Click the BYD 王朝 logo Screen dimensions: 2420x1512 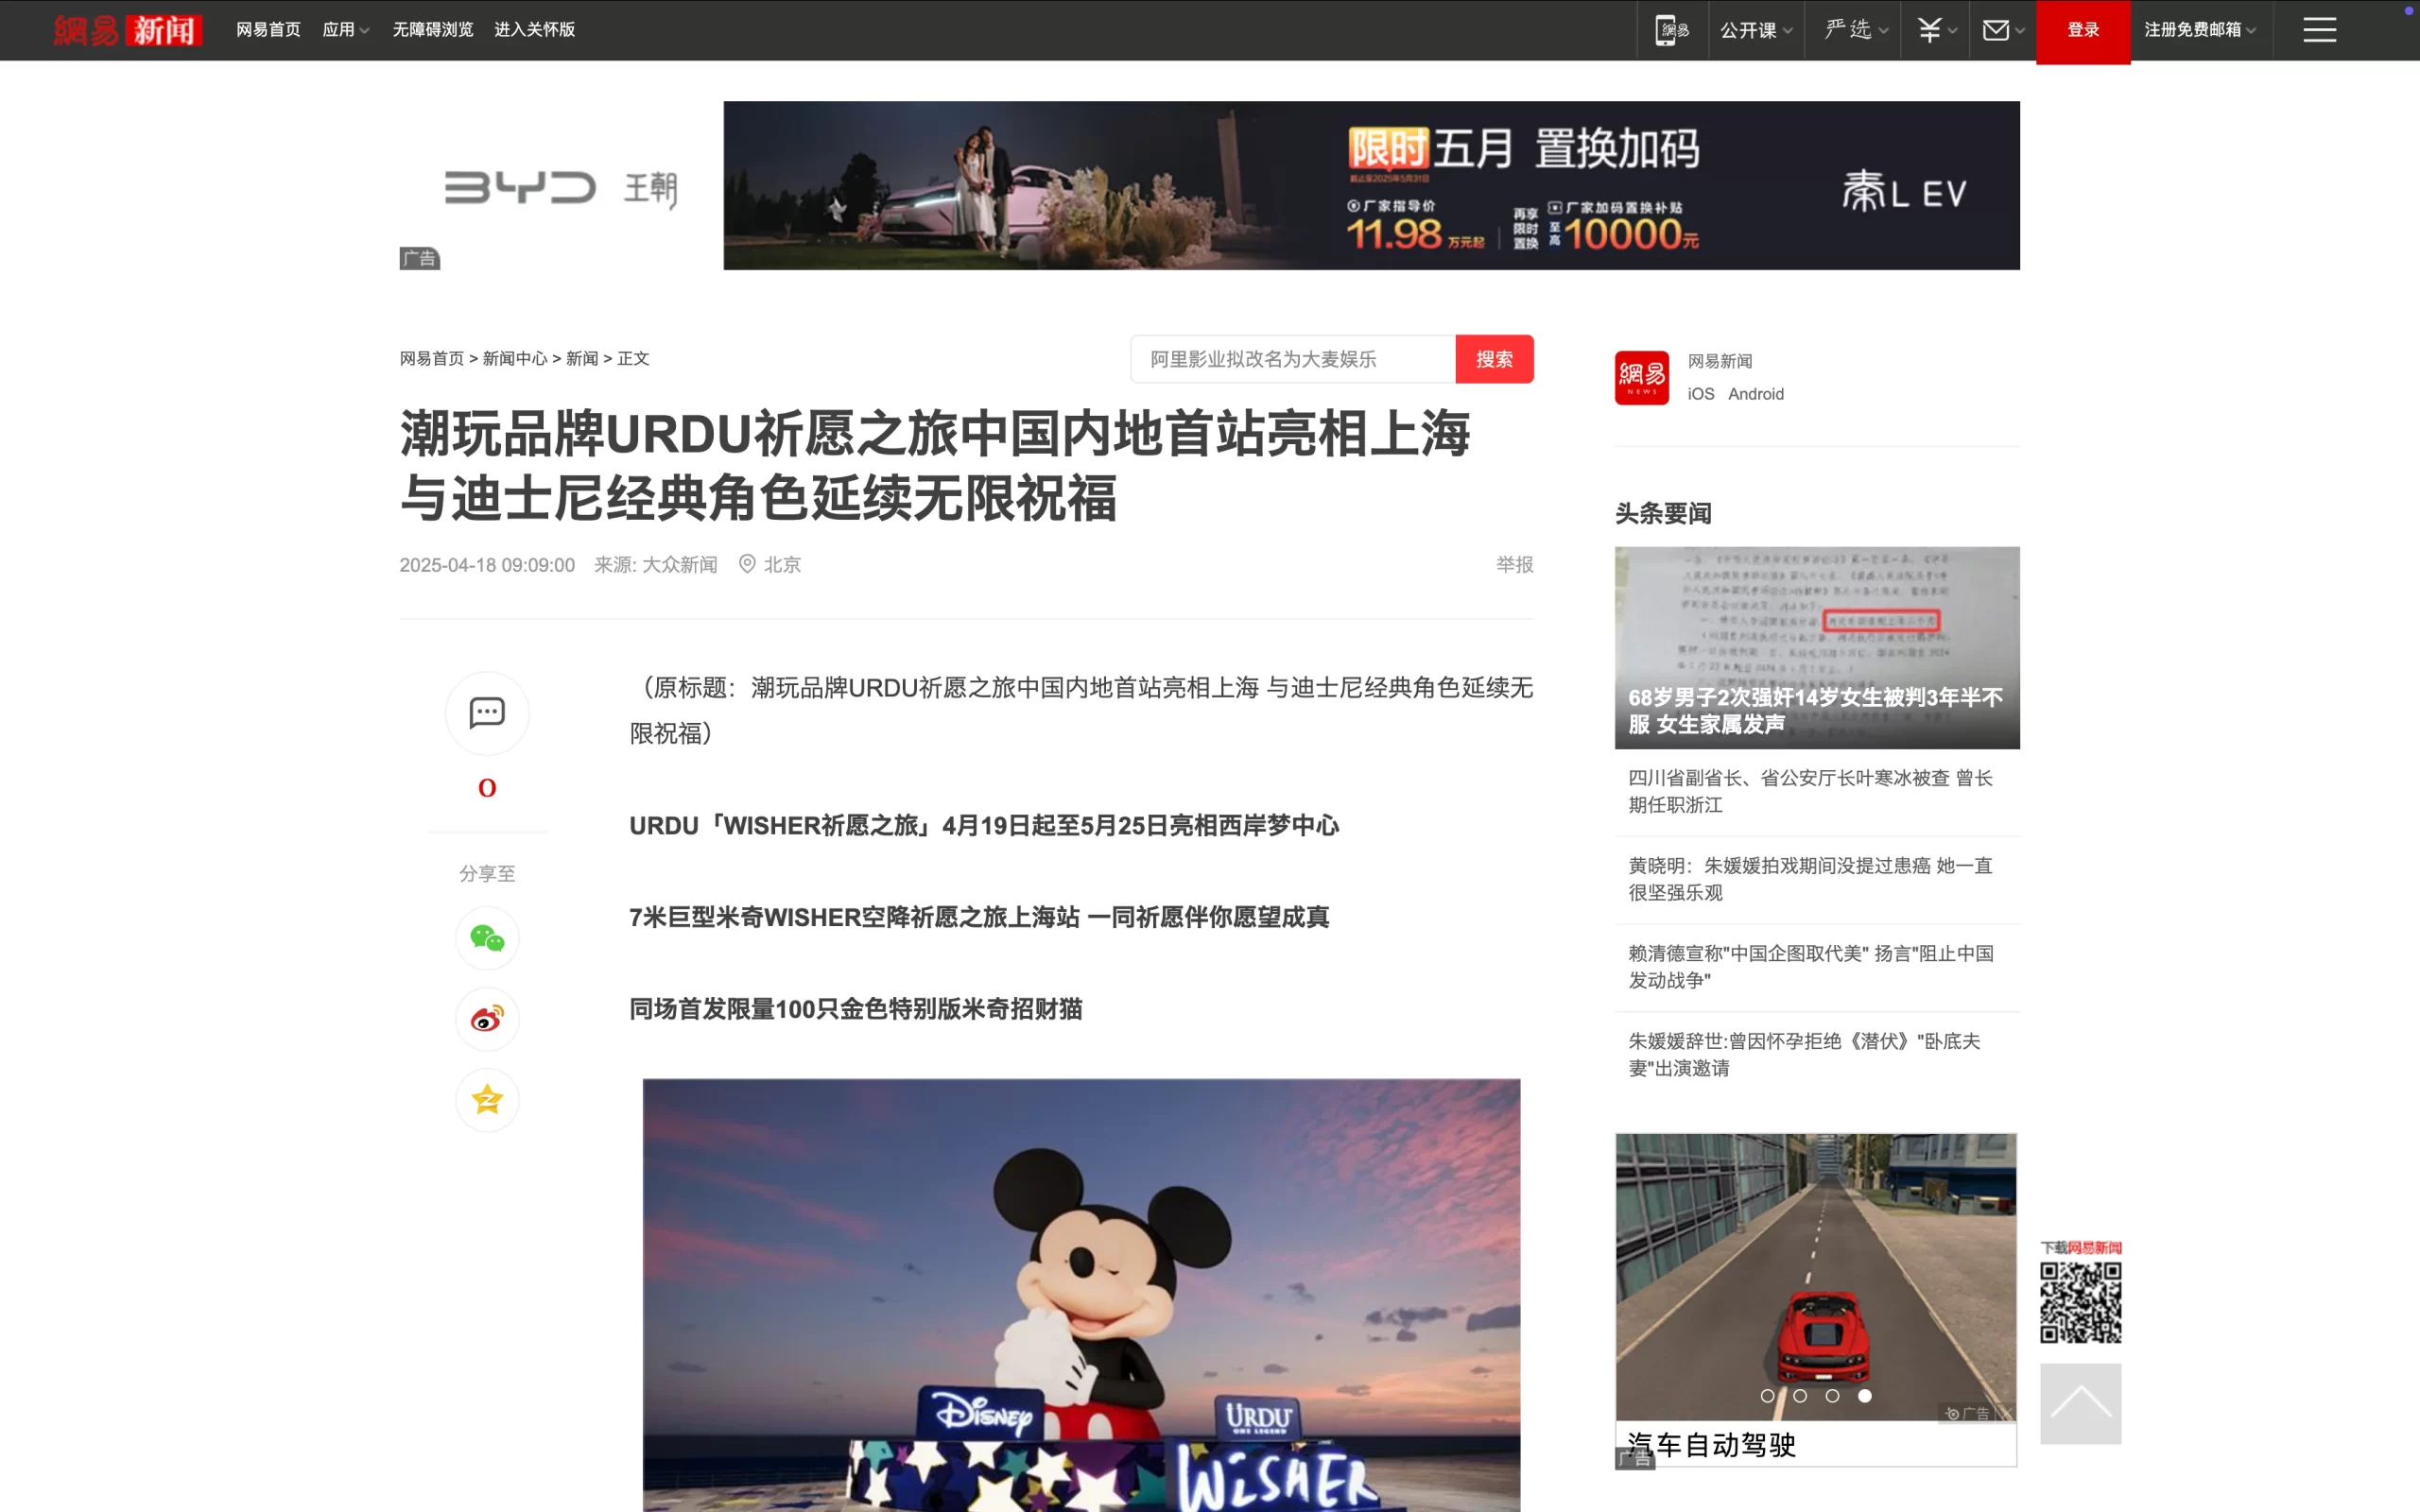[x=561, y=188]
